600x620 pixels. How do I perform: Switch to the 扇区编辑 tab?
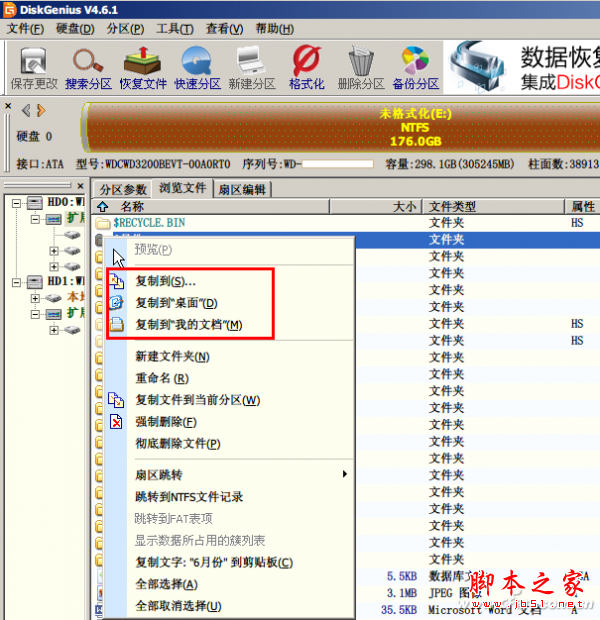(242, 189)
